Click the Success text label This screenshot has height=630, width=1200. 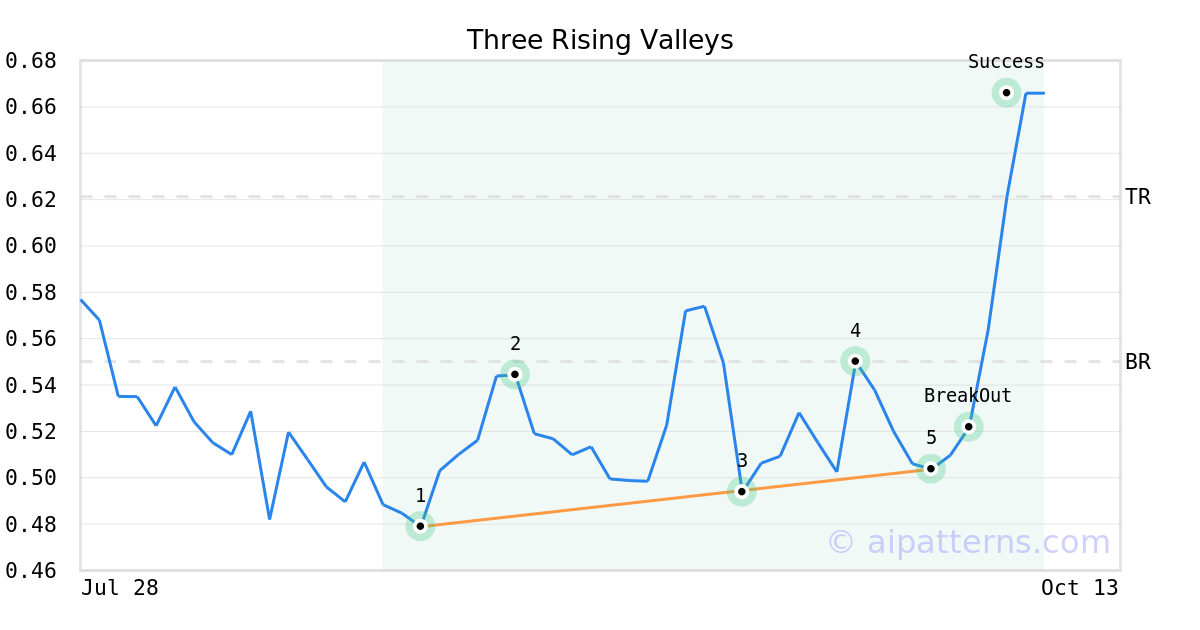click(1006, 62)
